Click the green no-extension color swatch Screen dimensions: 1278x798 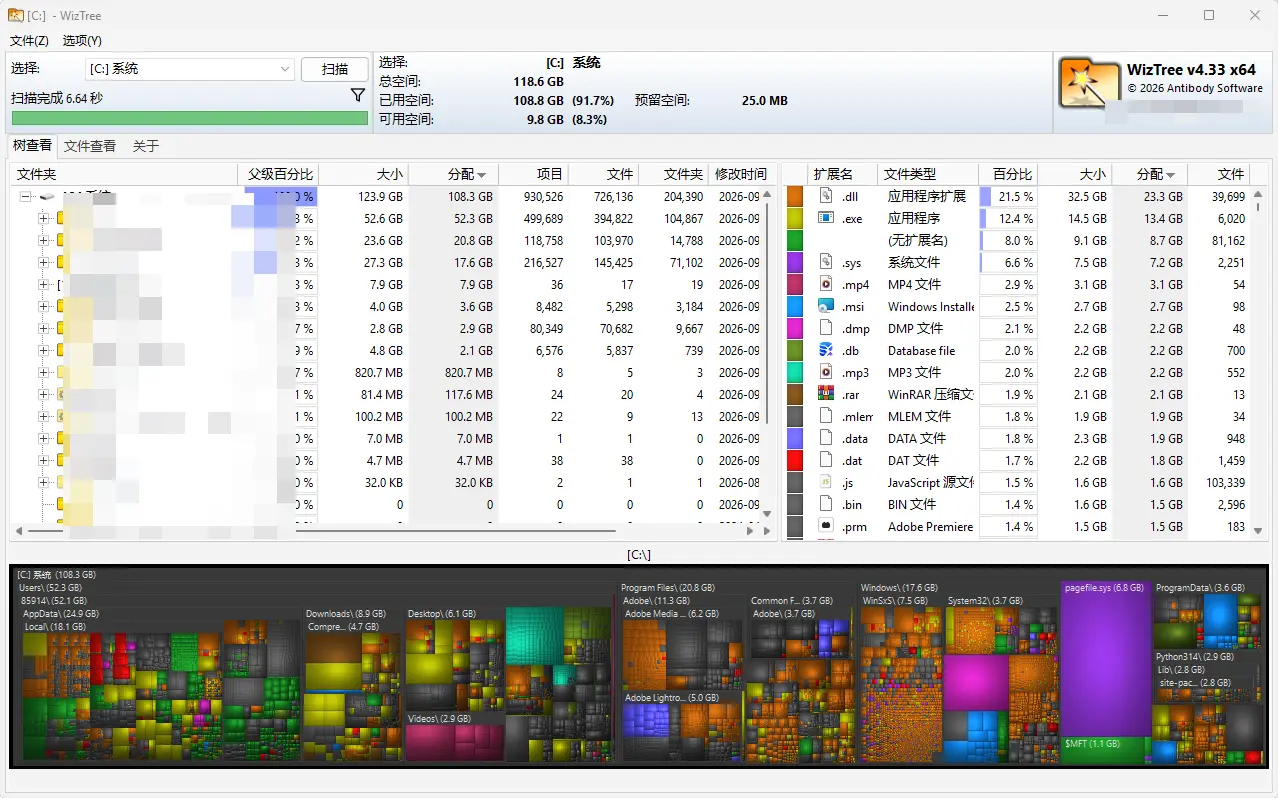coord(795,241)
